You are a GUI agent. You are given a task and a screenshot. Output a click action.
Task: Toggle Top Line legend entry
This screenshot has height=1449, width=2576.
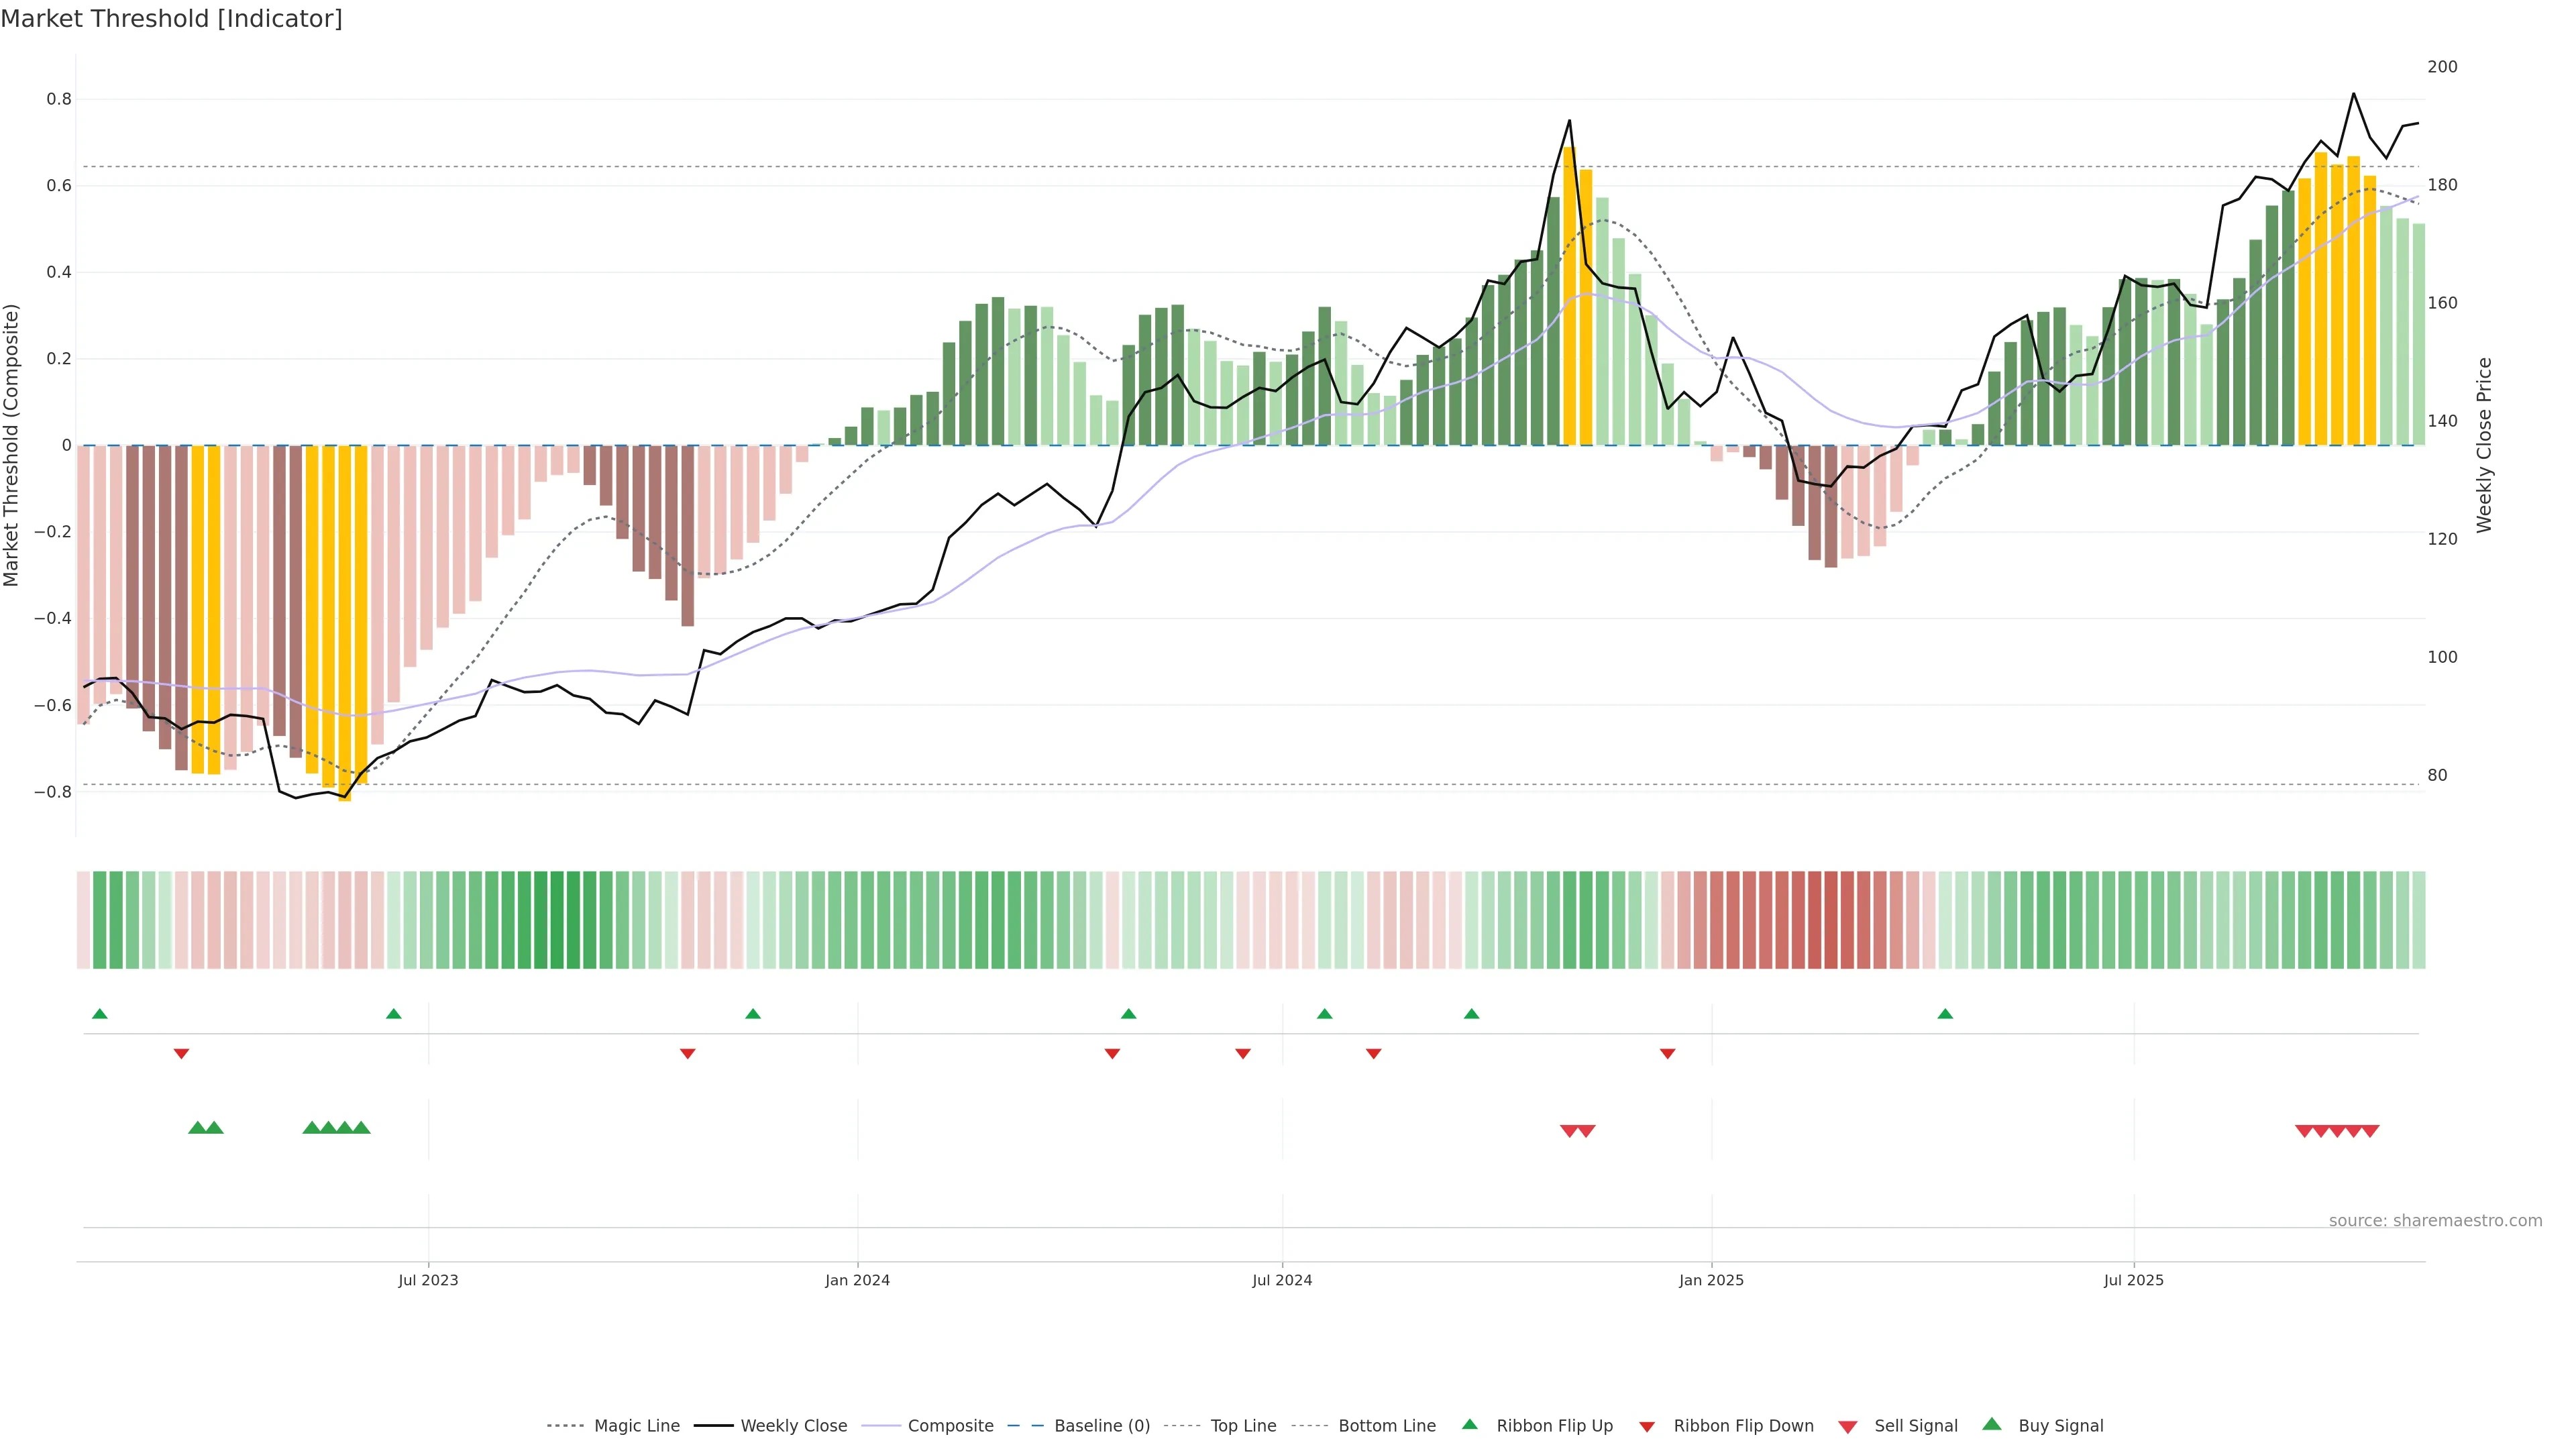(x=1243, y=1426)
